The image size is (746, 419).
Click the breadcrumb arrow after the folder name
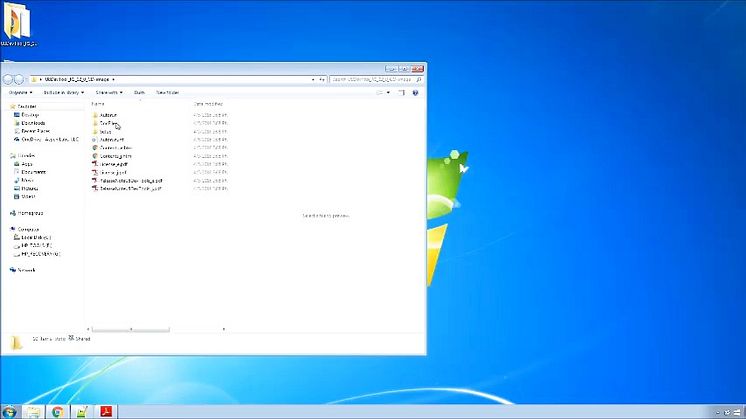click(113, 79)
